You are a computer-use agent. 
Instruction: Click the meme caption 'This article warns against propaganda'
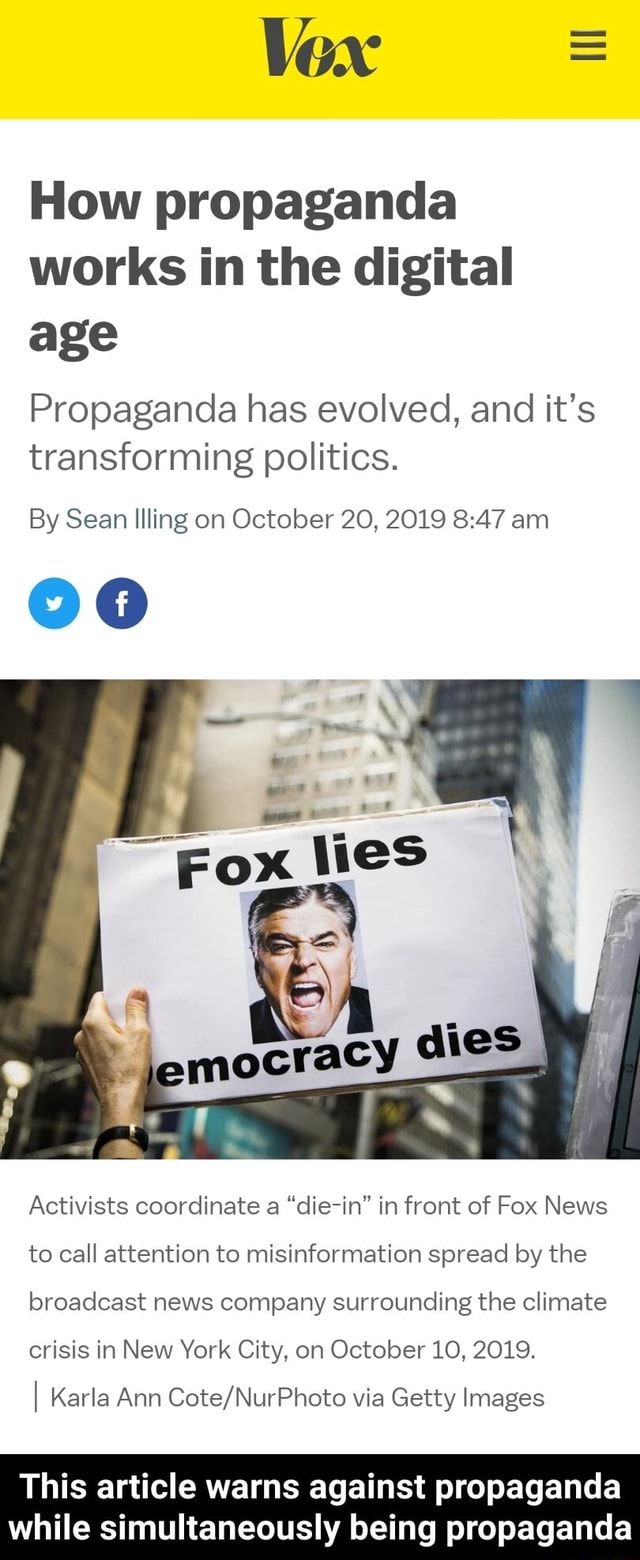[320, 1485]
